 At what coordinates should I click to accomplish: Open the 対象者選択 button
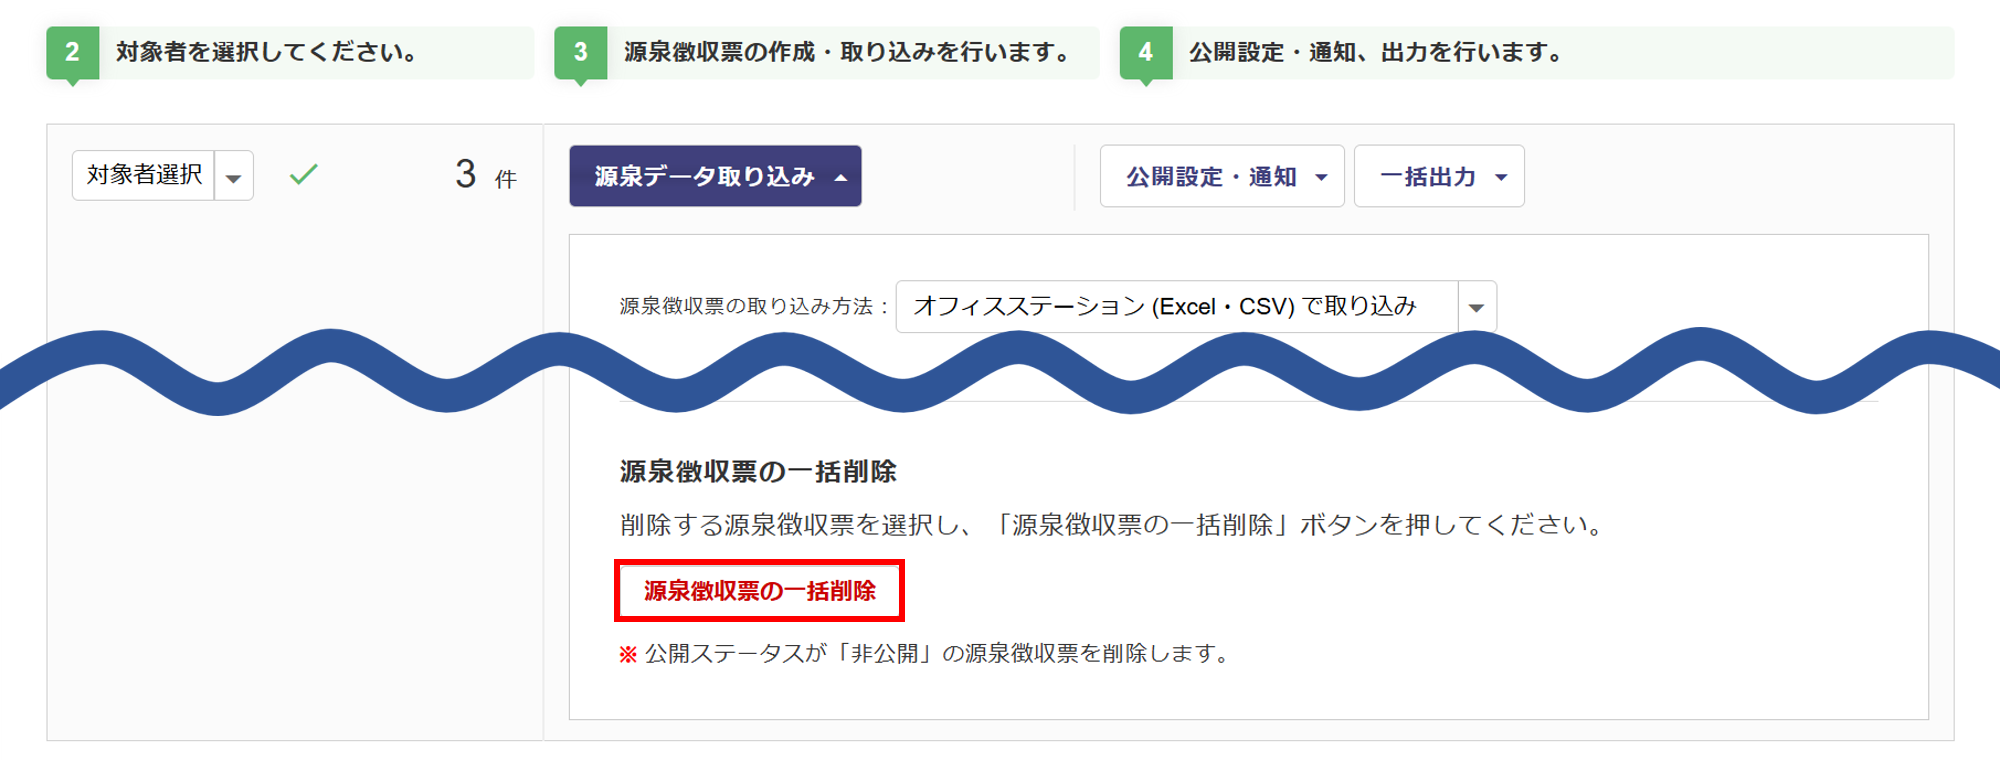tap(144, 175)
